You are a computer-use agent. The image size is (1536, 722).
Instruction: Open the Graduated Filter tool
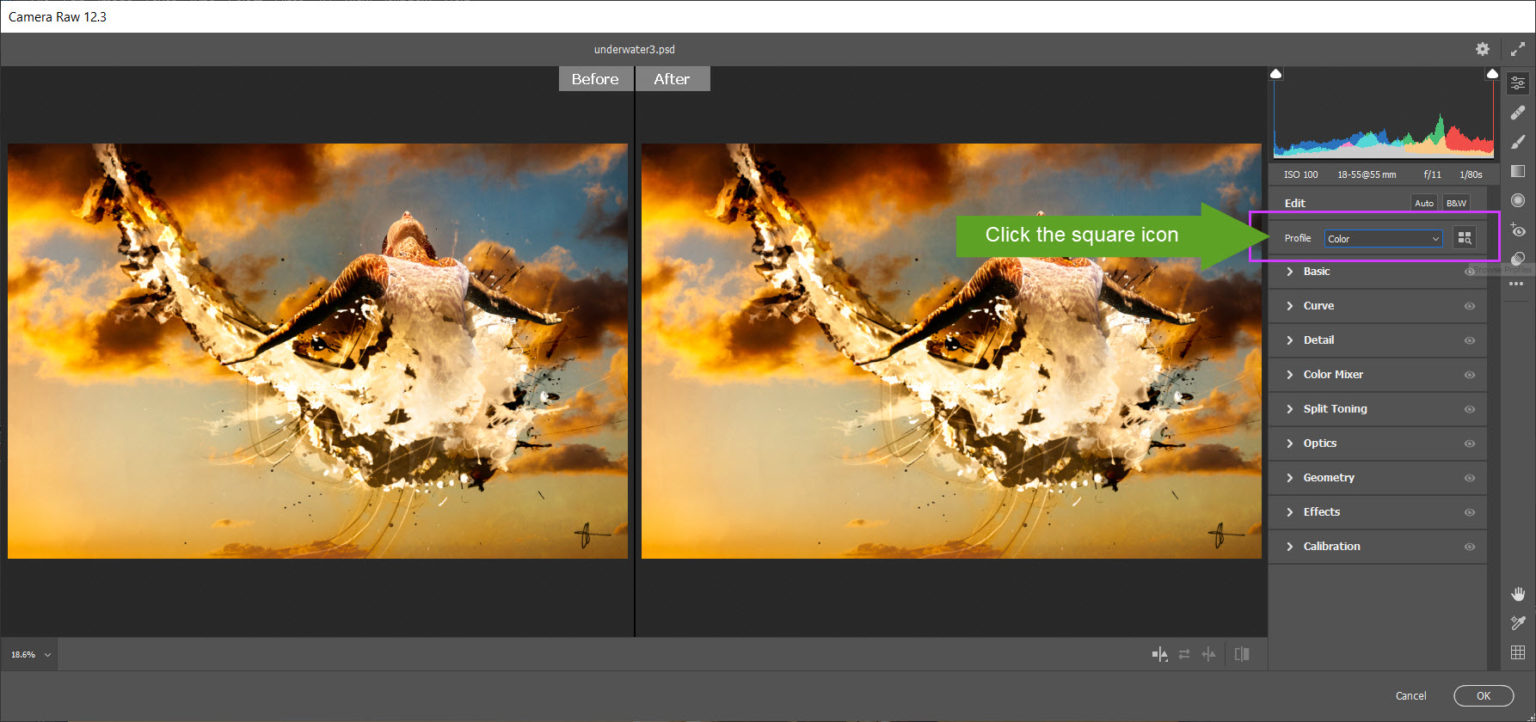1518,171
